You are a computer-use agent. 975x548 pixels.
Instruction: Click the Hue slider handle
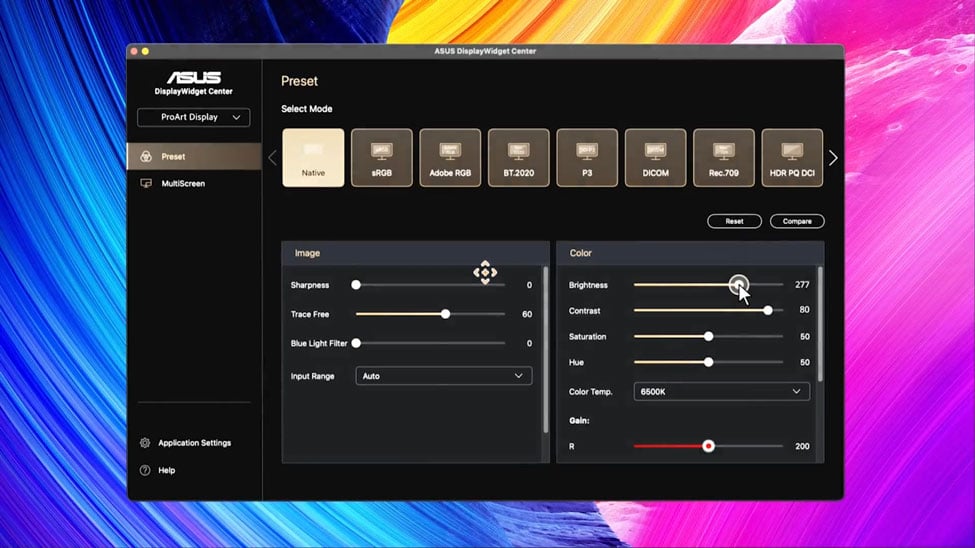(708, 362)
